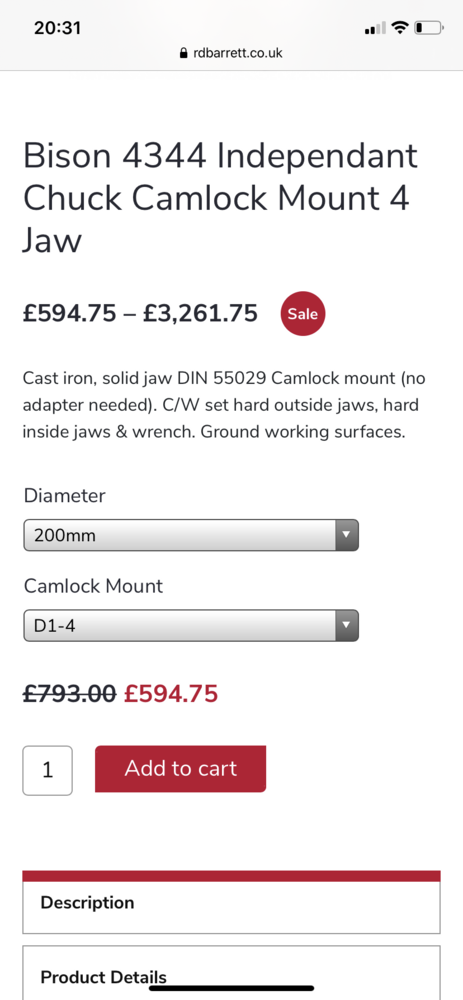463x1000 pixels.
Task: Tap the cellular signal bars icon
Action: pyautogui.click(x=376, y=28)
